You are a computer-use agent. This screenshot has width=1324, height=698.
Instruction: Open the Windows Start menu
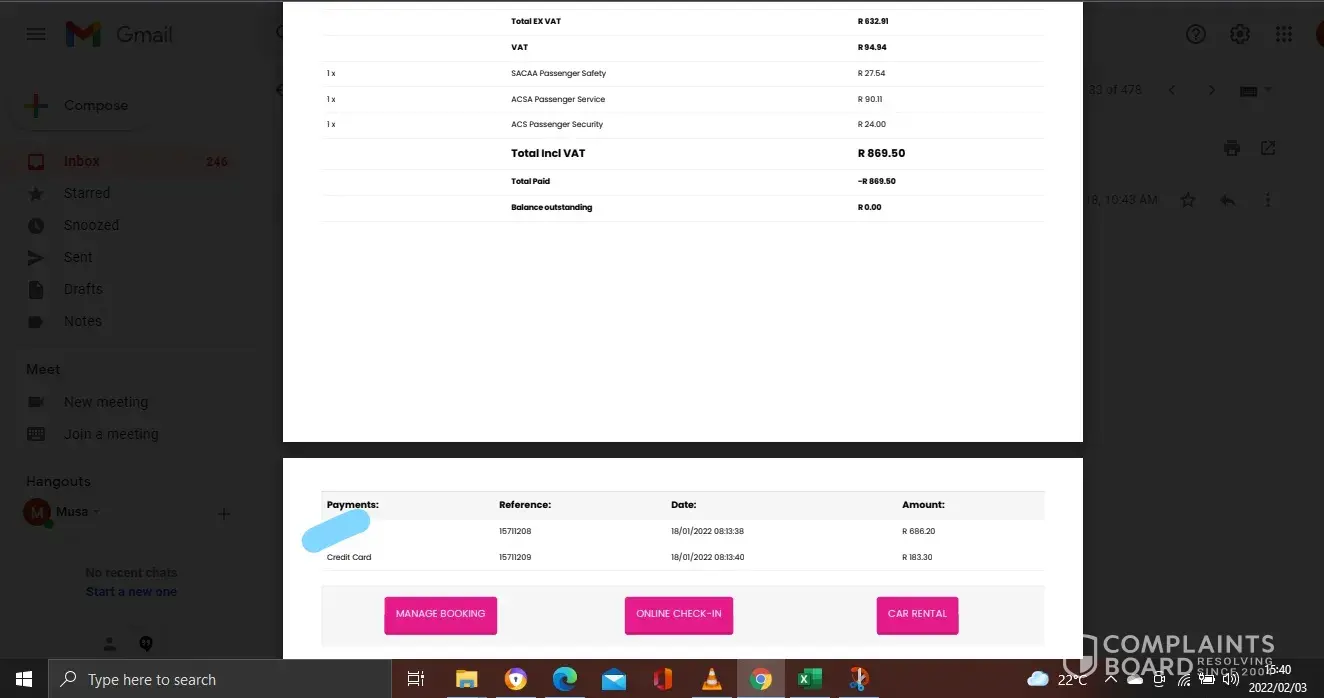click(x=24, y=679)
